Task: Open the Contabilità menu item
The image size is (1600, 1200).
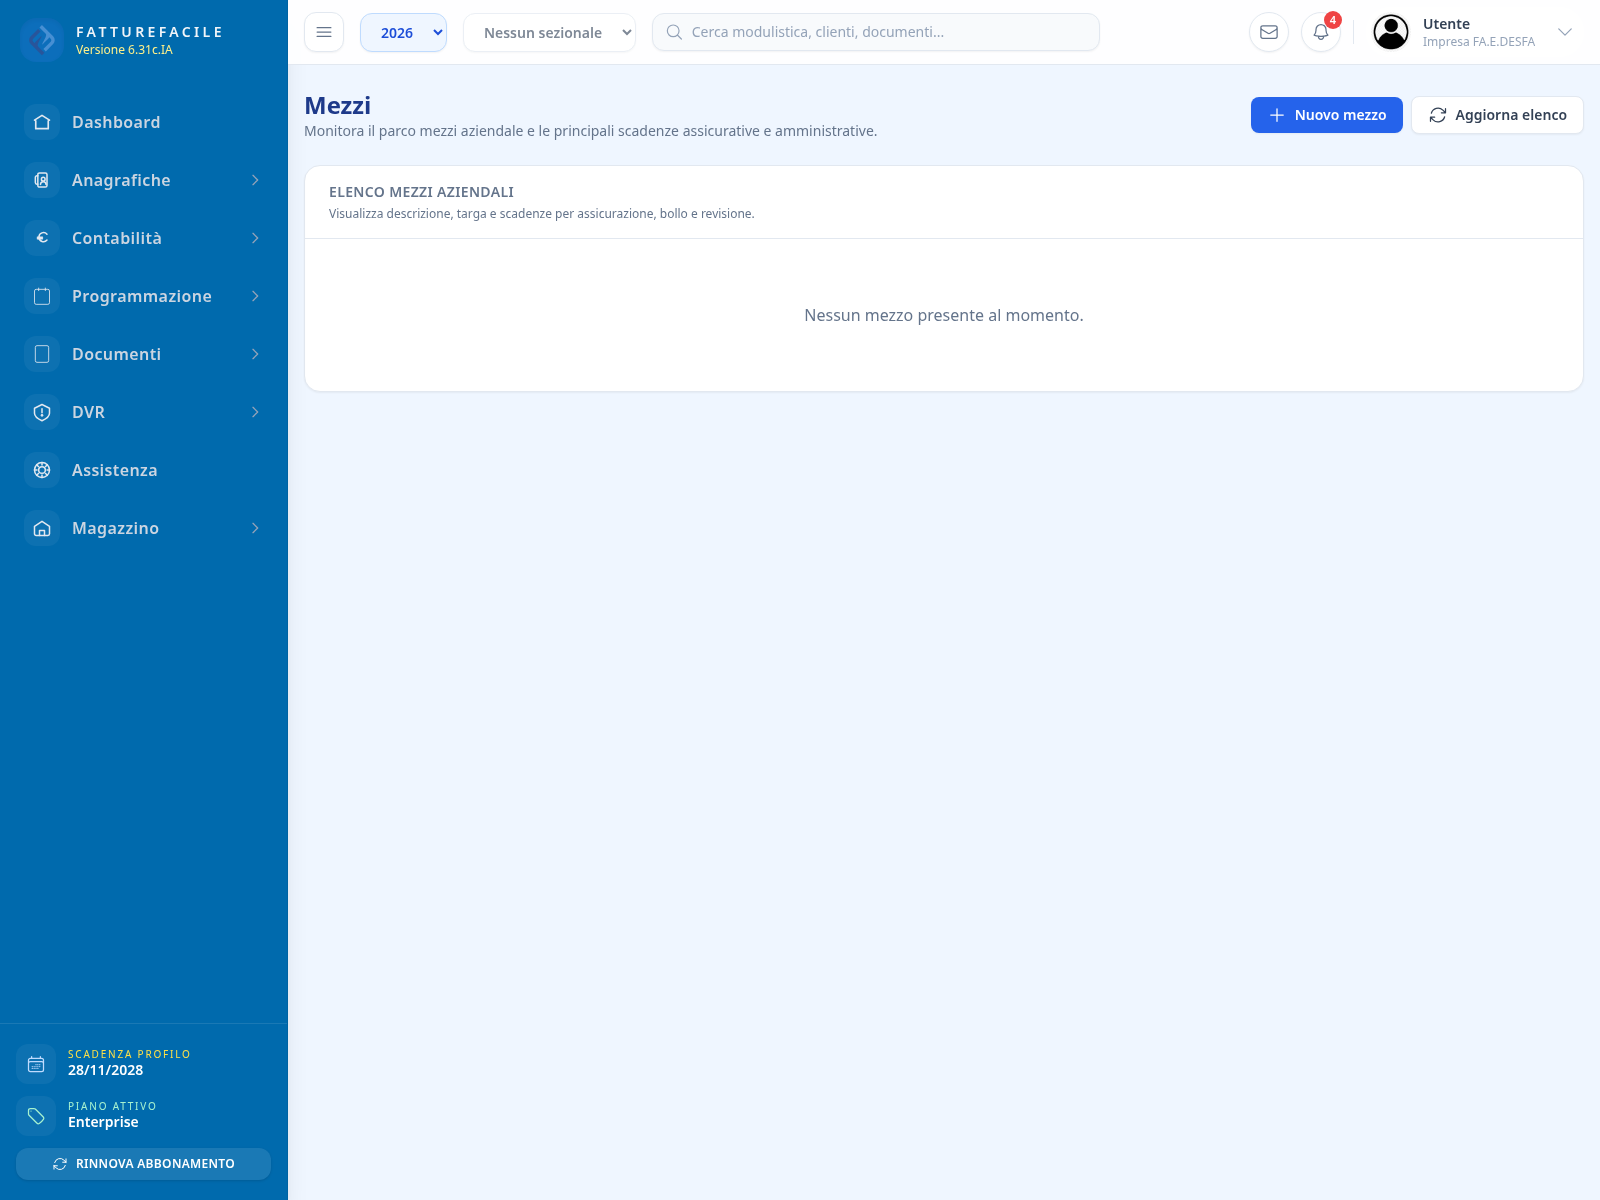Action: pyautogui.click(x=144, y=238)
